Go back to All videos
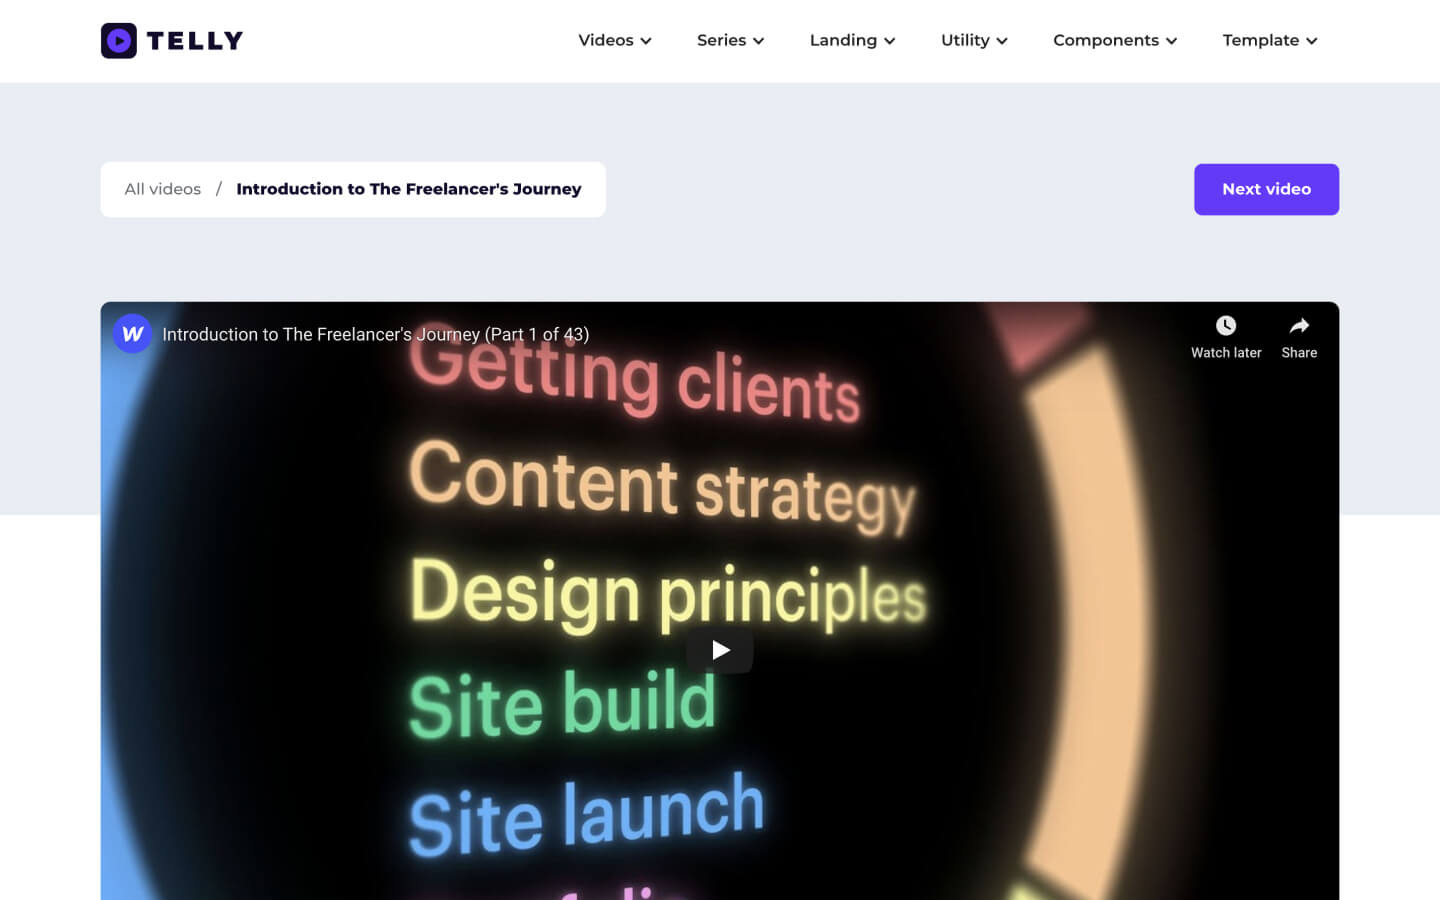Viewport: 1440px width, 900px height. (x=162, y=189)
